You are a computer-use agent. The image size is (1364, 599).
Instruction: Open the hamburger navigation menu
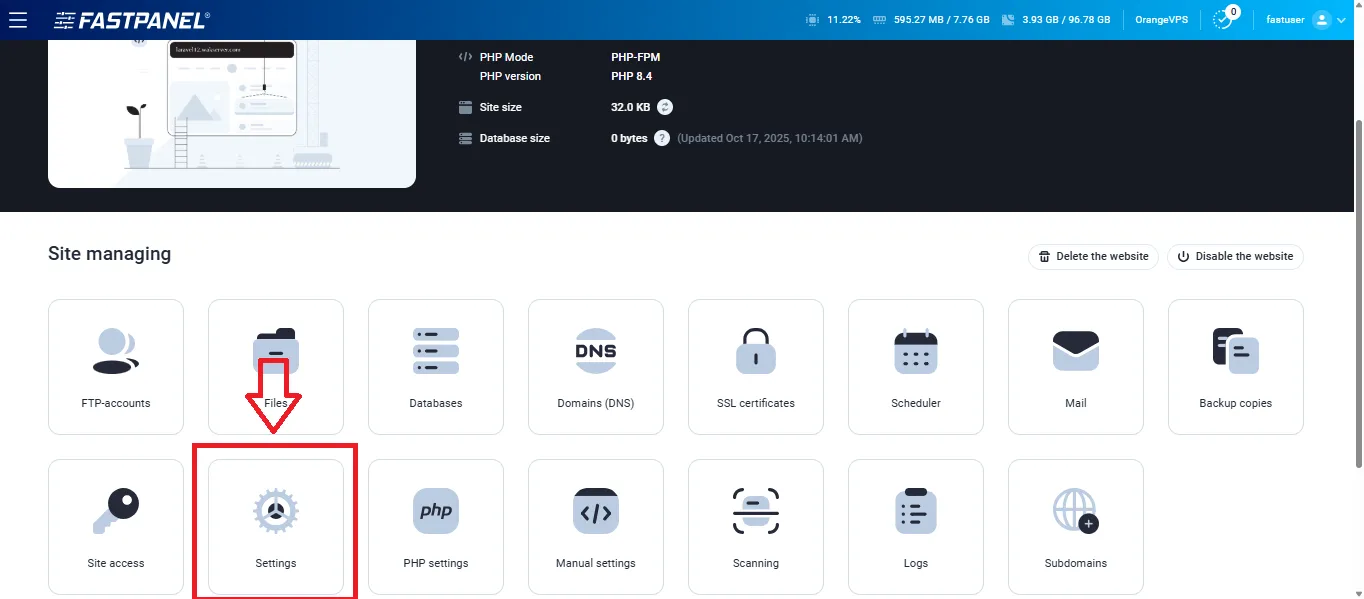[x=18, y=20]
